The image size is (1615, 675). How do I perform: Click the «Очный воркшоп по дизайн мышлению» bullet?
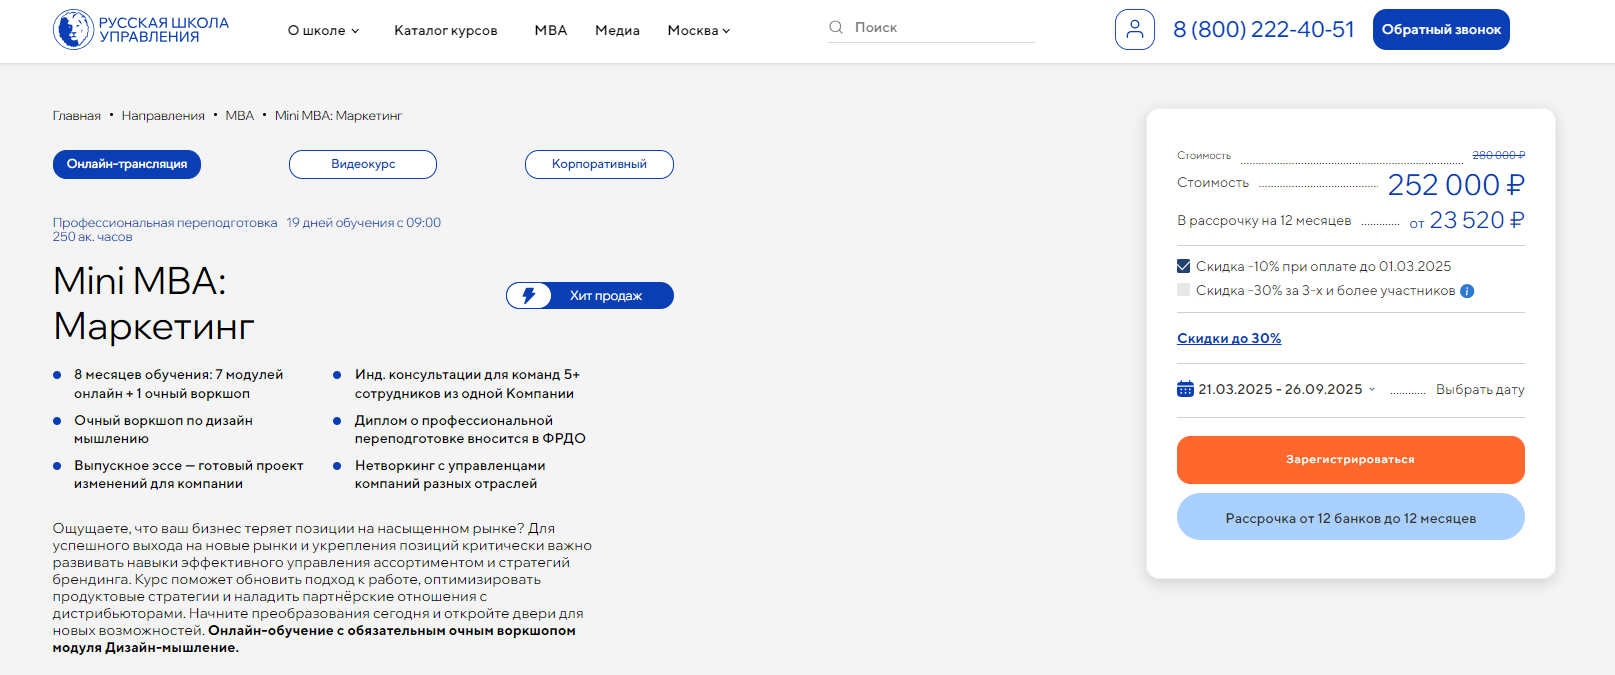[164, 430]
